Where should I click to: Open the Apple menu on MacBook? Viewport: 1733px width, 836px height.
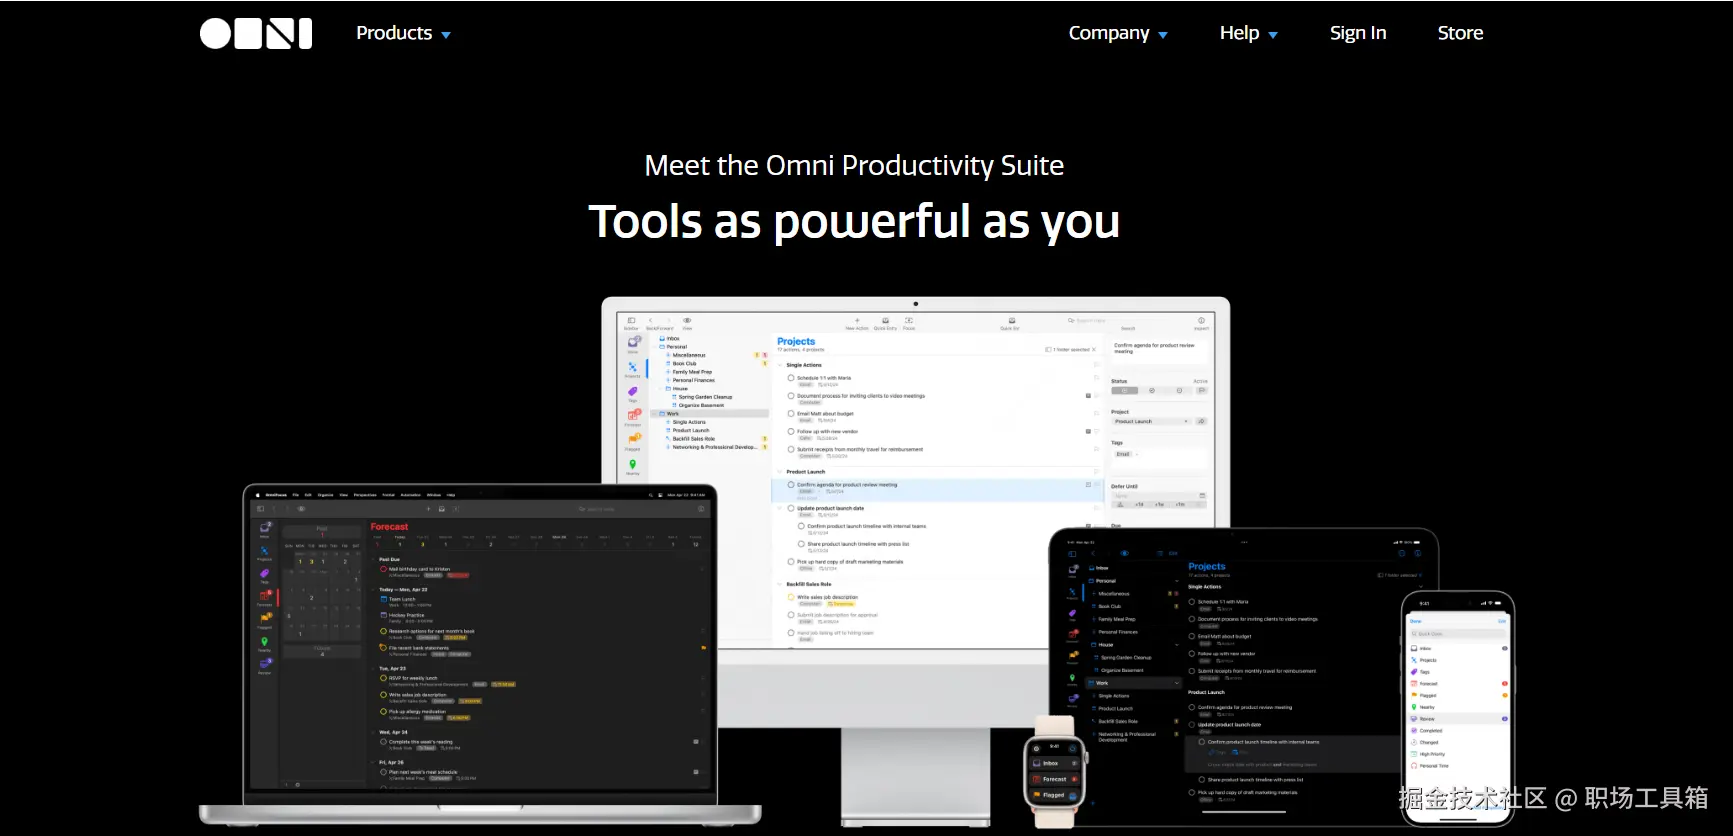(x=257, y=494)
